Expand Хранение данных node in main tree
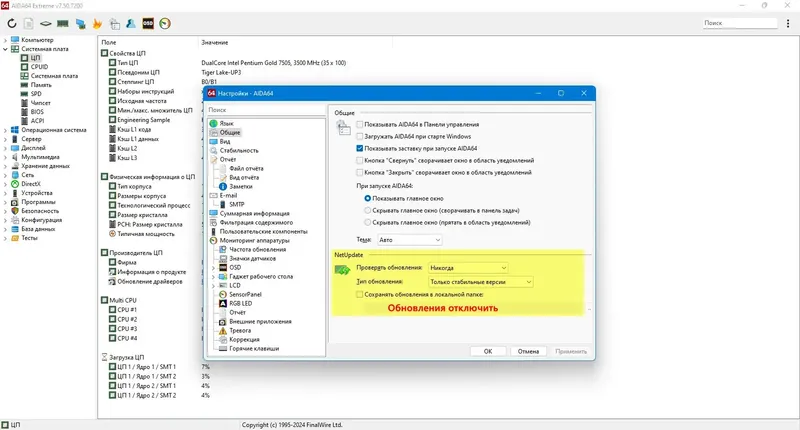Screen dimensions: 800x430 5,166
